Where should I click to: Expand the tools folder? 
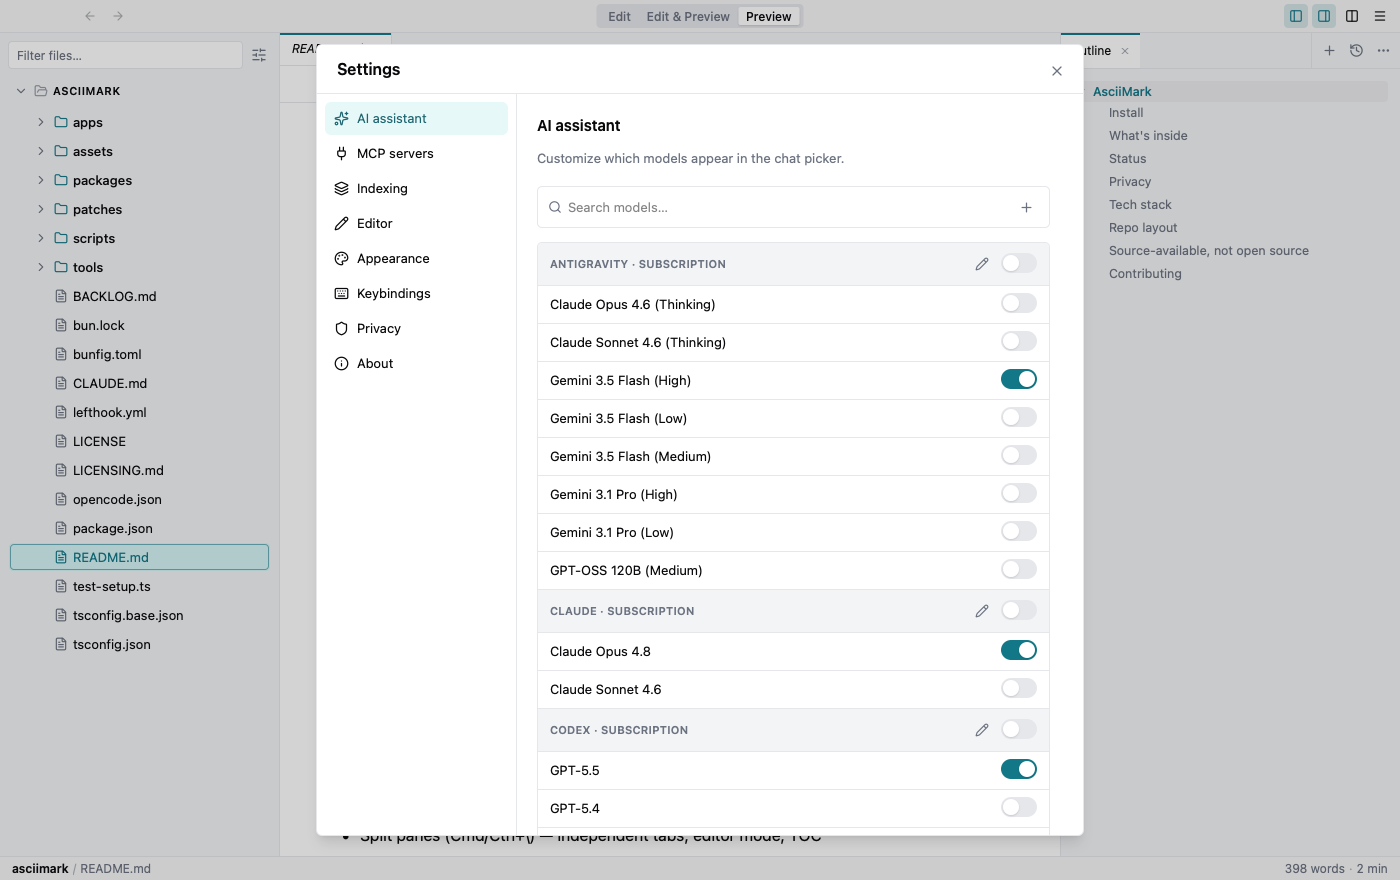tap(41, 267)
